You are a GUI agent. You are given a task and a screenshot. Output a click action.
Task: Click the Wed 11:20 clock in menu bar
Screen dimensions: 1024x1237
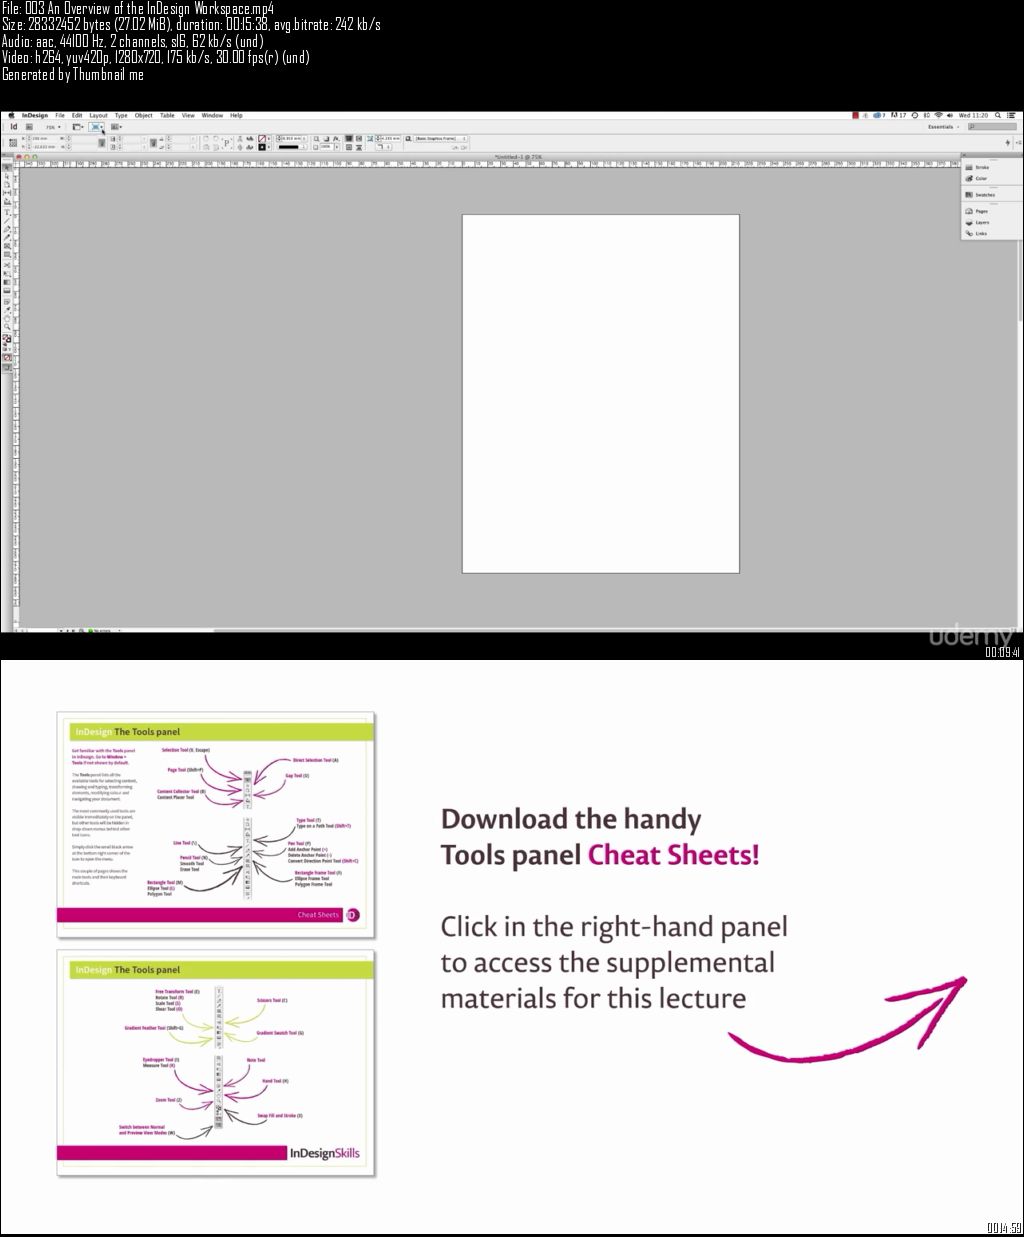(x=973, y=115)
